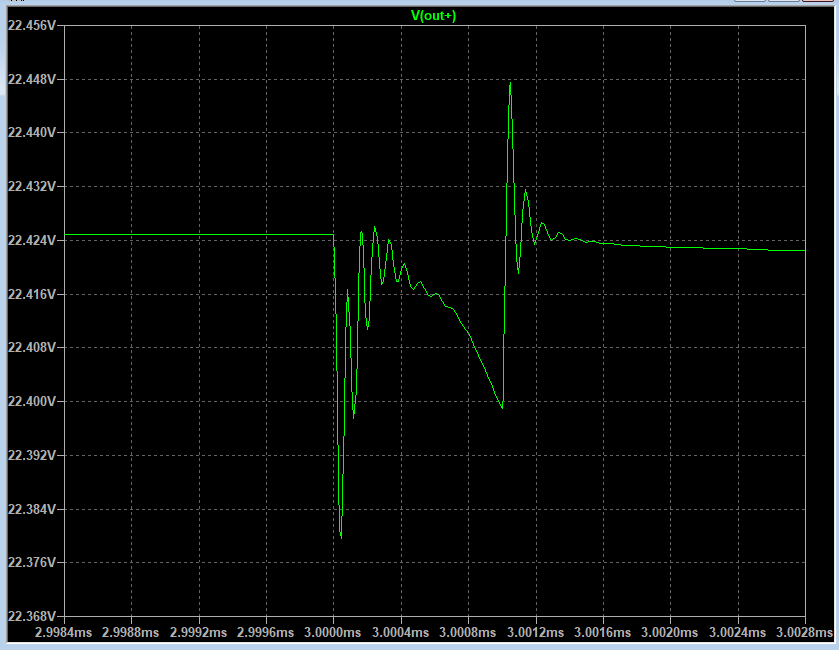Click the 2.9996ms time label
Image resolution: width=839 pixels, height=650 pixels.
click(x=265, y=632)
